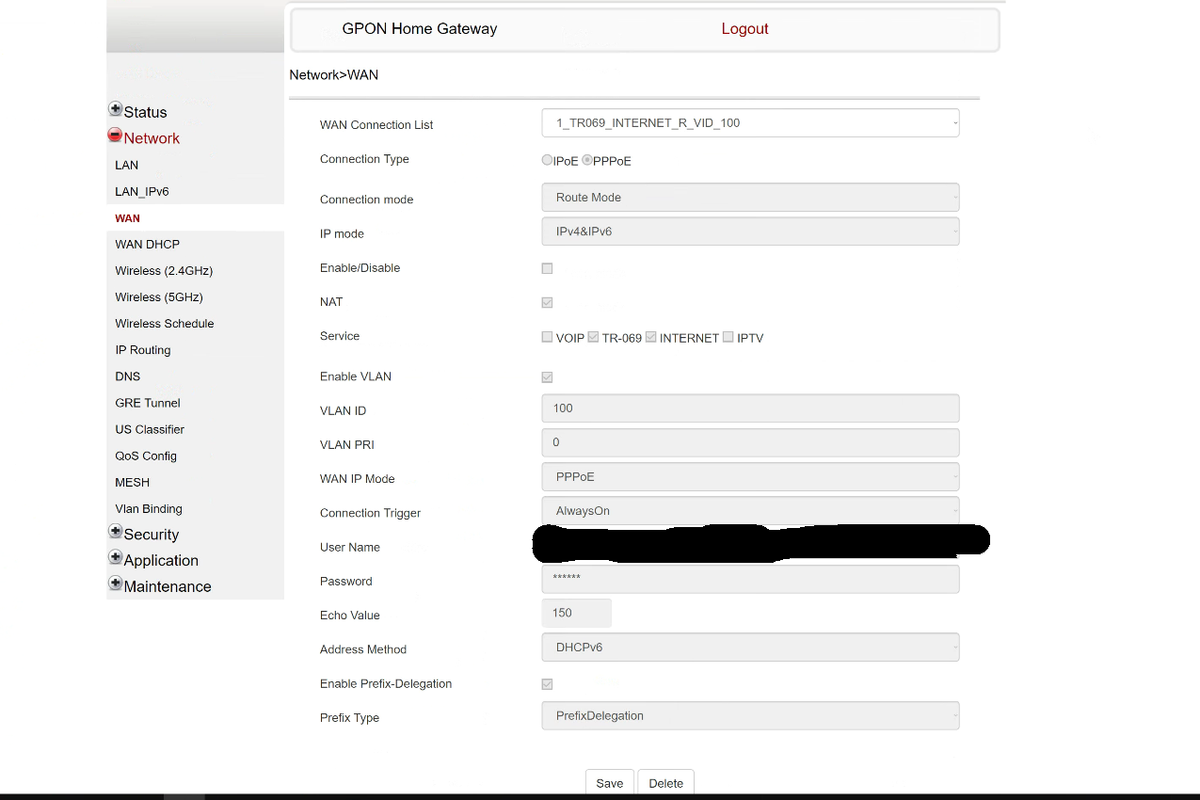Select the IPoE connection type
This screenshot has width=1200, height=800.
point(547,160)
